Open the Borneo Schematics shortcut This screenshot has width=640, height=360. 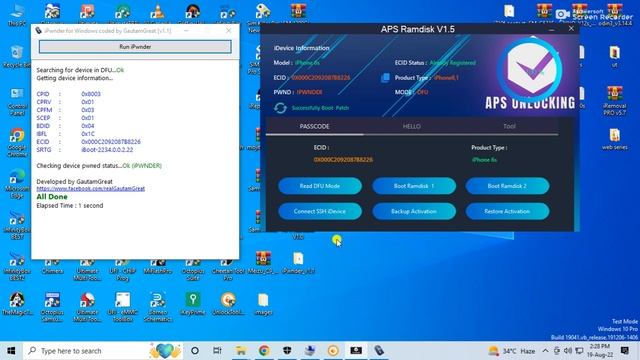click(158, 307)
